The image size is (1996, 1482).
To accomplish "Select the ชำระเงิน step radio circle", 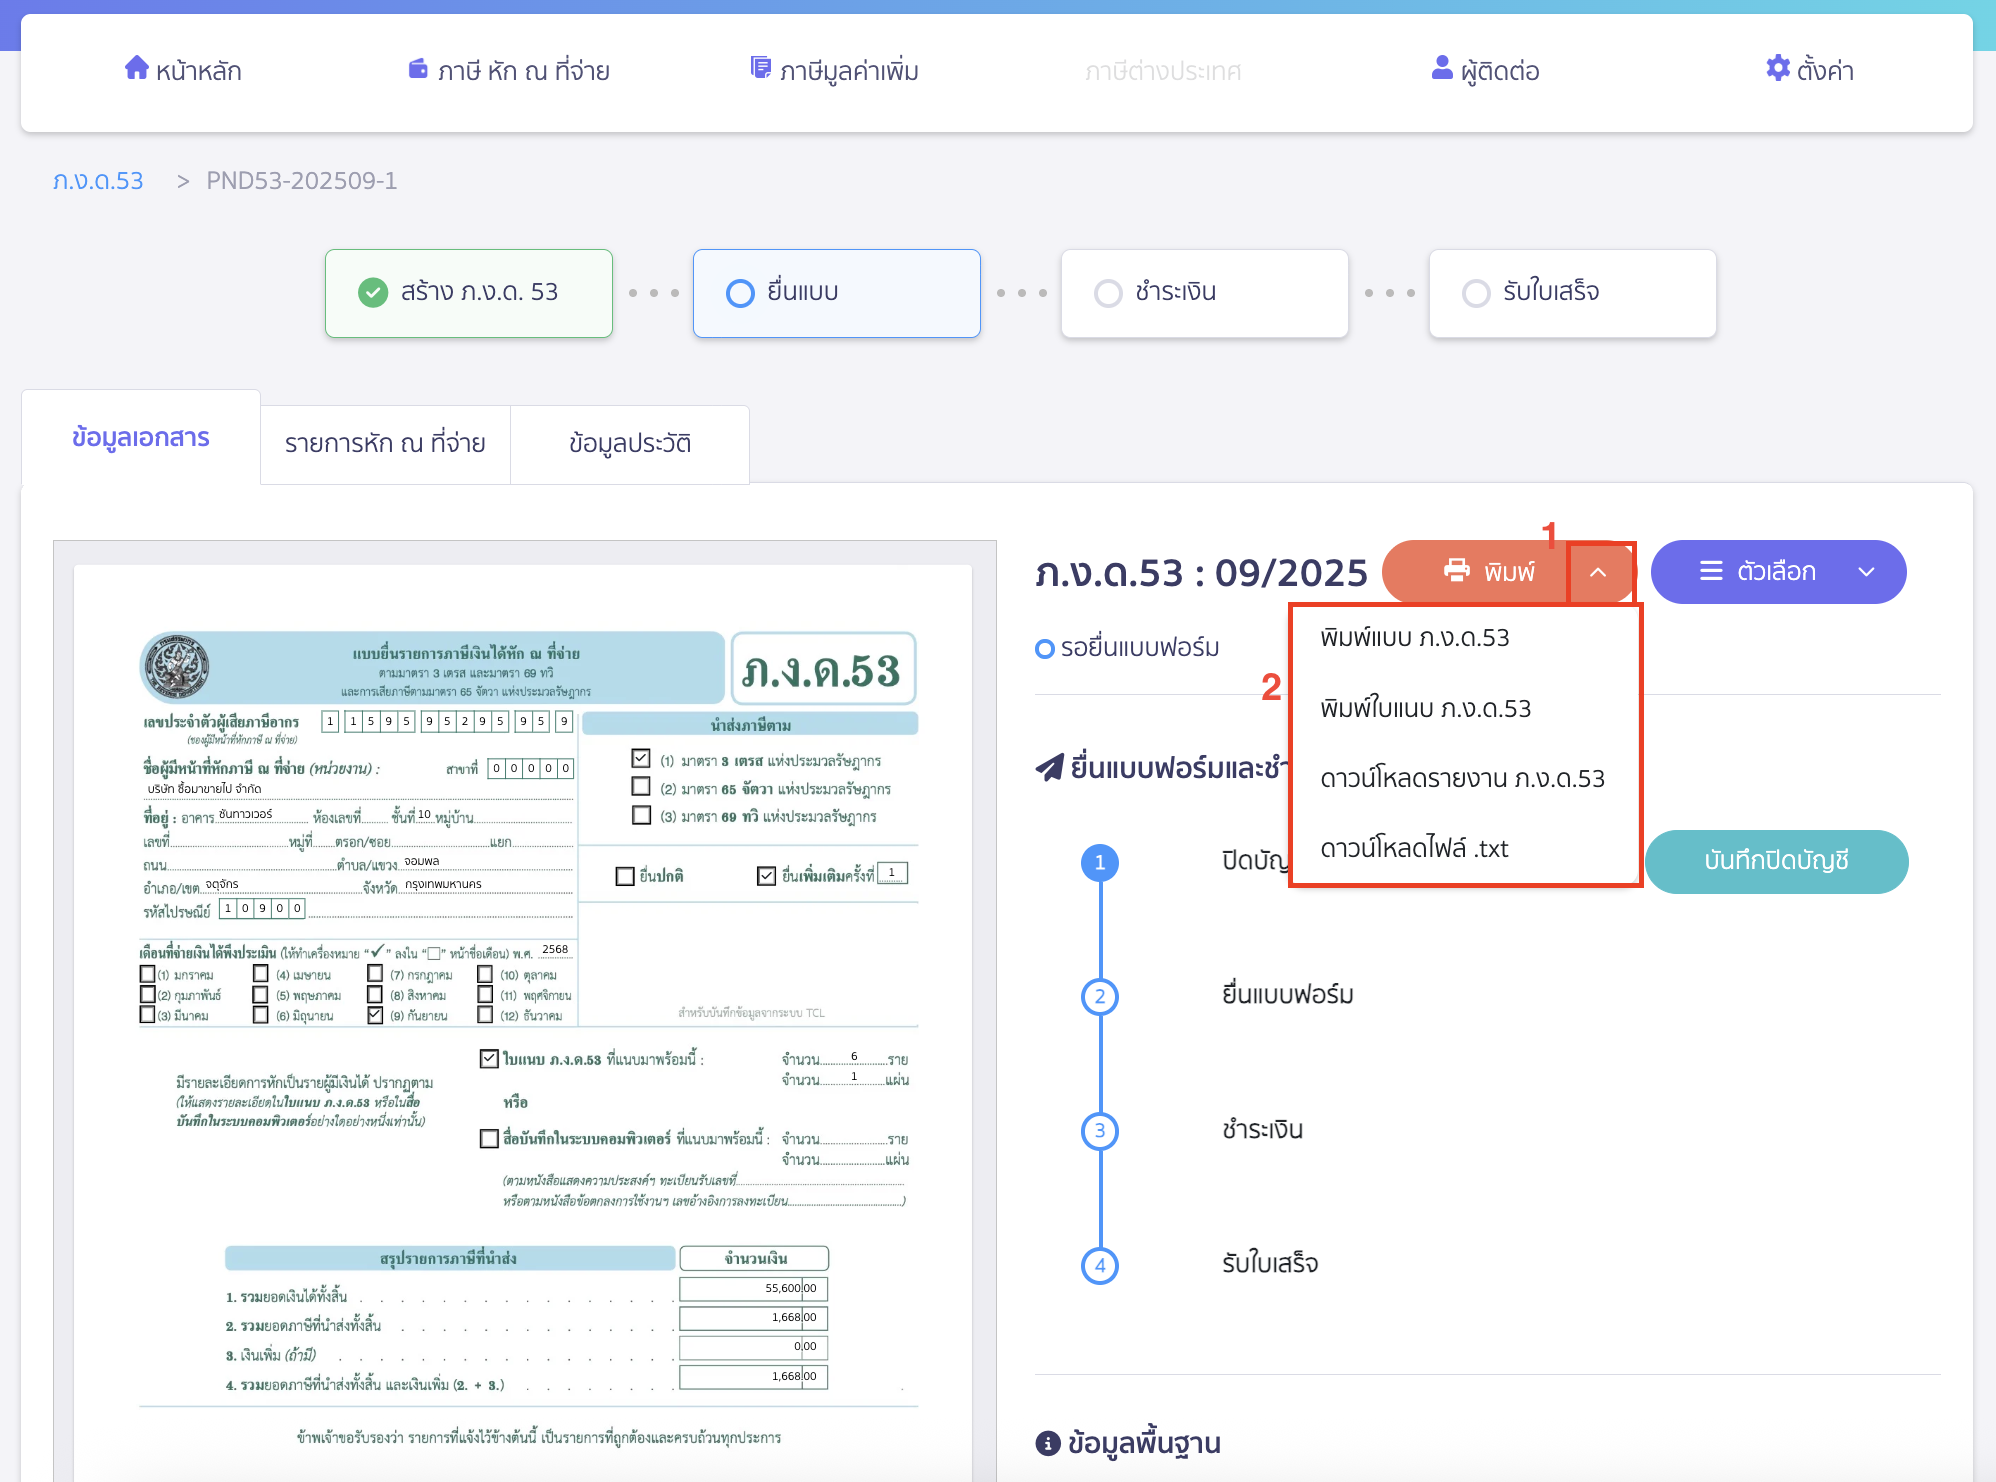I will click(x=1108, y=293).
